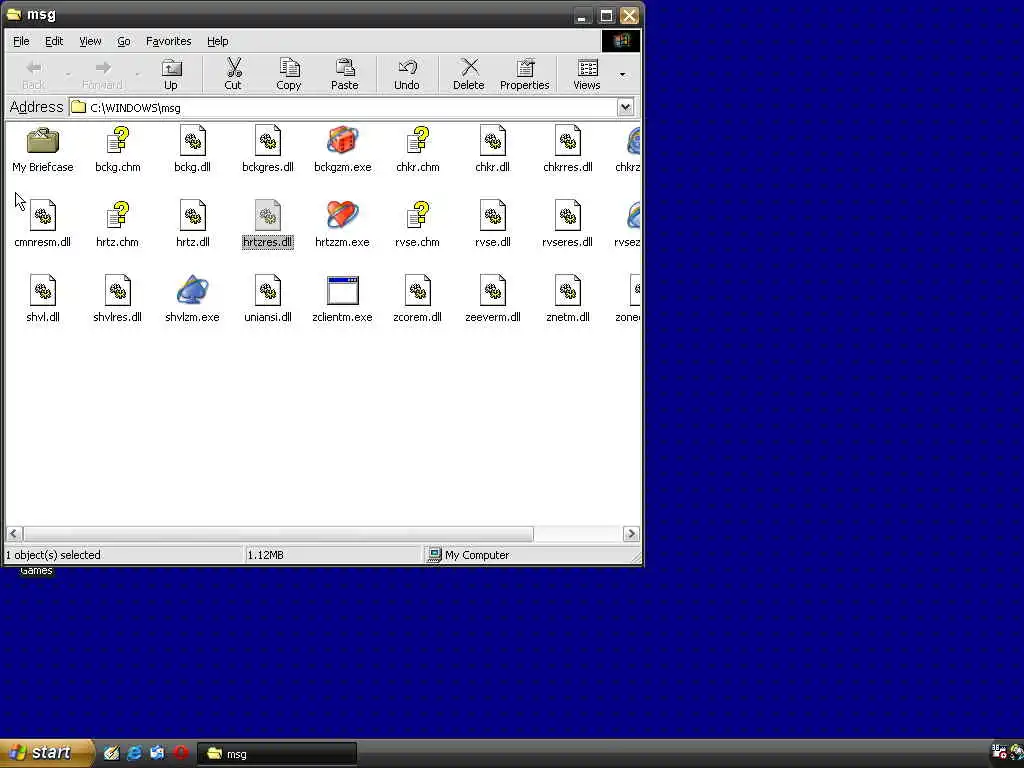The image size is (1024, 768).
Task: Open the Edit menu
Action: [x=54, y=41]
